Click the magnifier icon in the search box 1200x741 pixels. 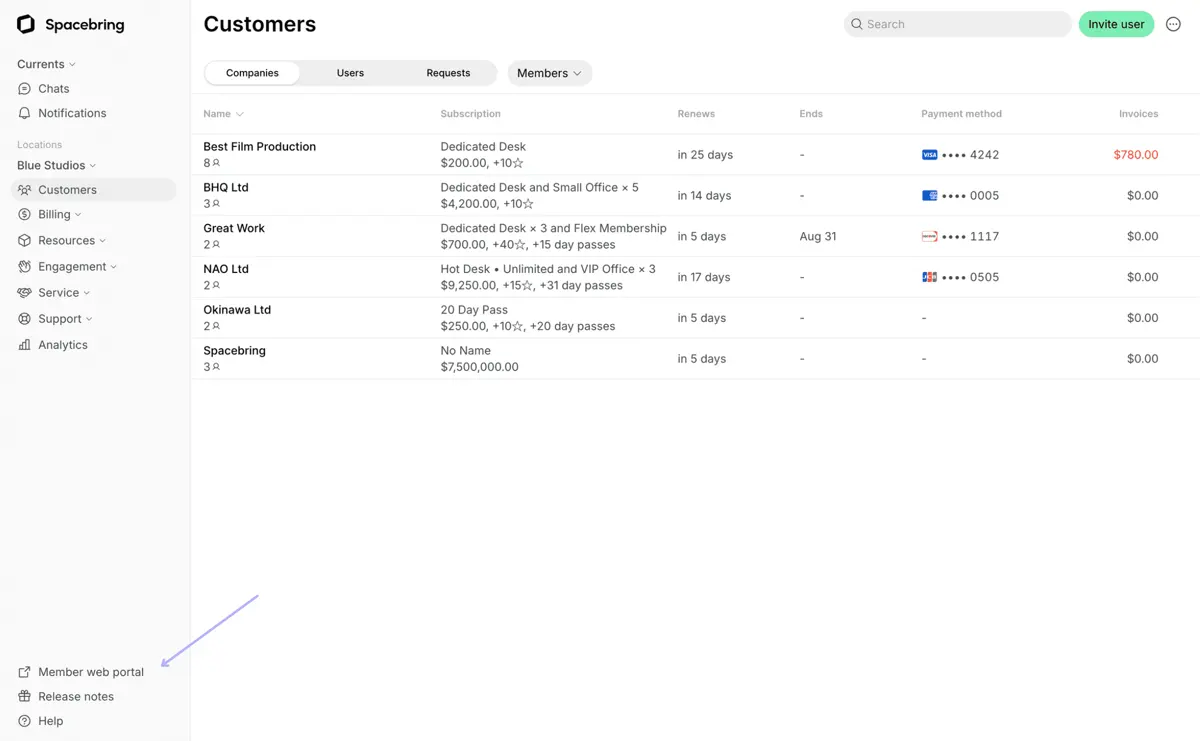857,24
